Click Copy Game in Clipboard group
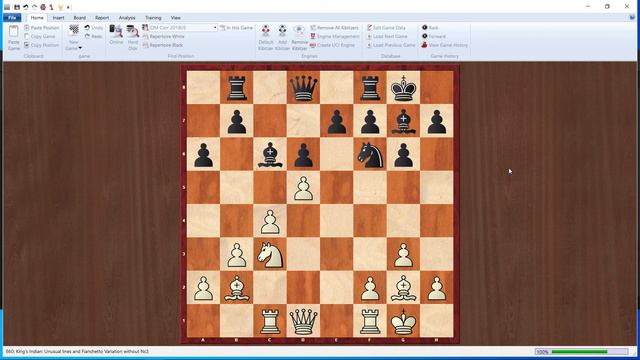 point(39,36)
